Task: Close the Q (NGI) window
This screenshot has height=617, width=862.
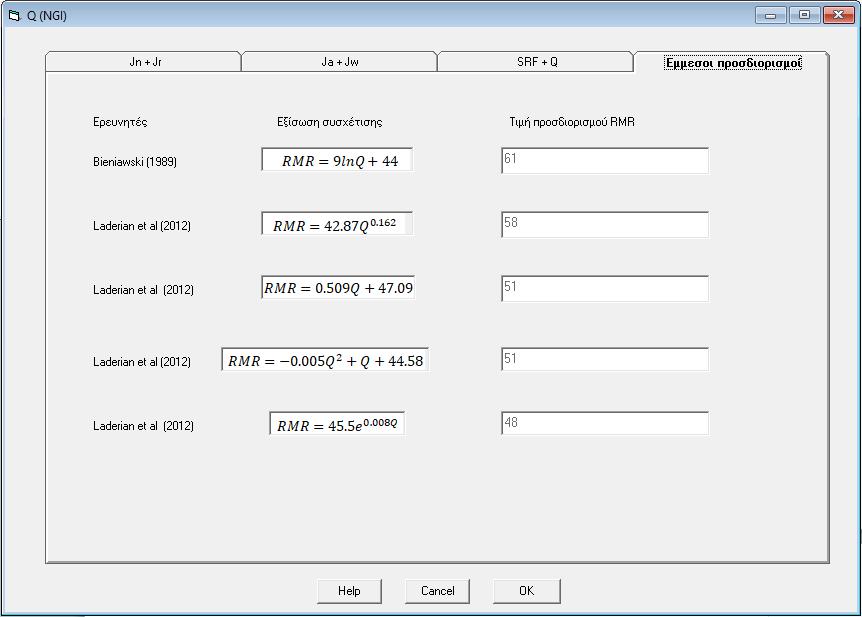Action: point(838,15)
